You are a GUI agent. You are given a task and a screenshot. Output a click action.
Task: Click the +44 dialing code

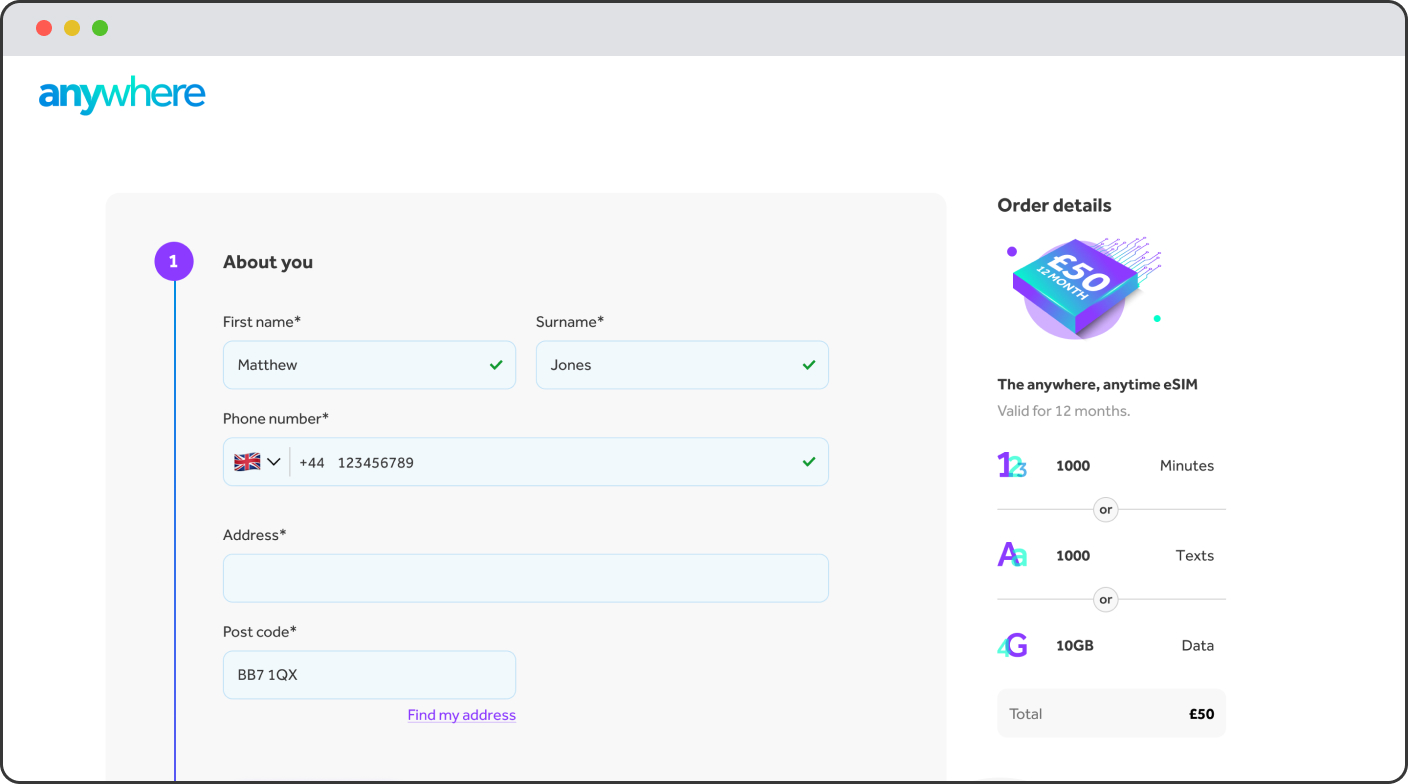click(x=312, y=463)
